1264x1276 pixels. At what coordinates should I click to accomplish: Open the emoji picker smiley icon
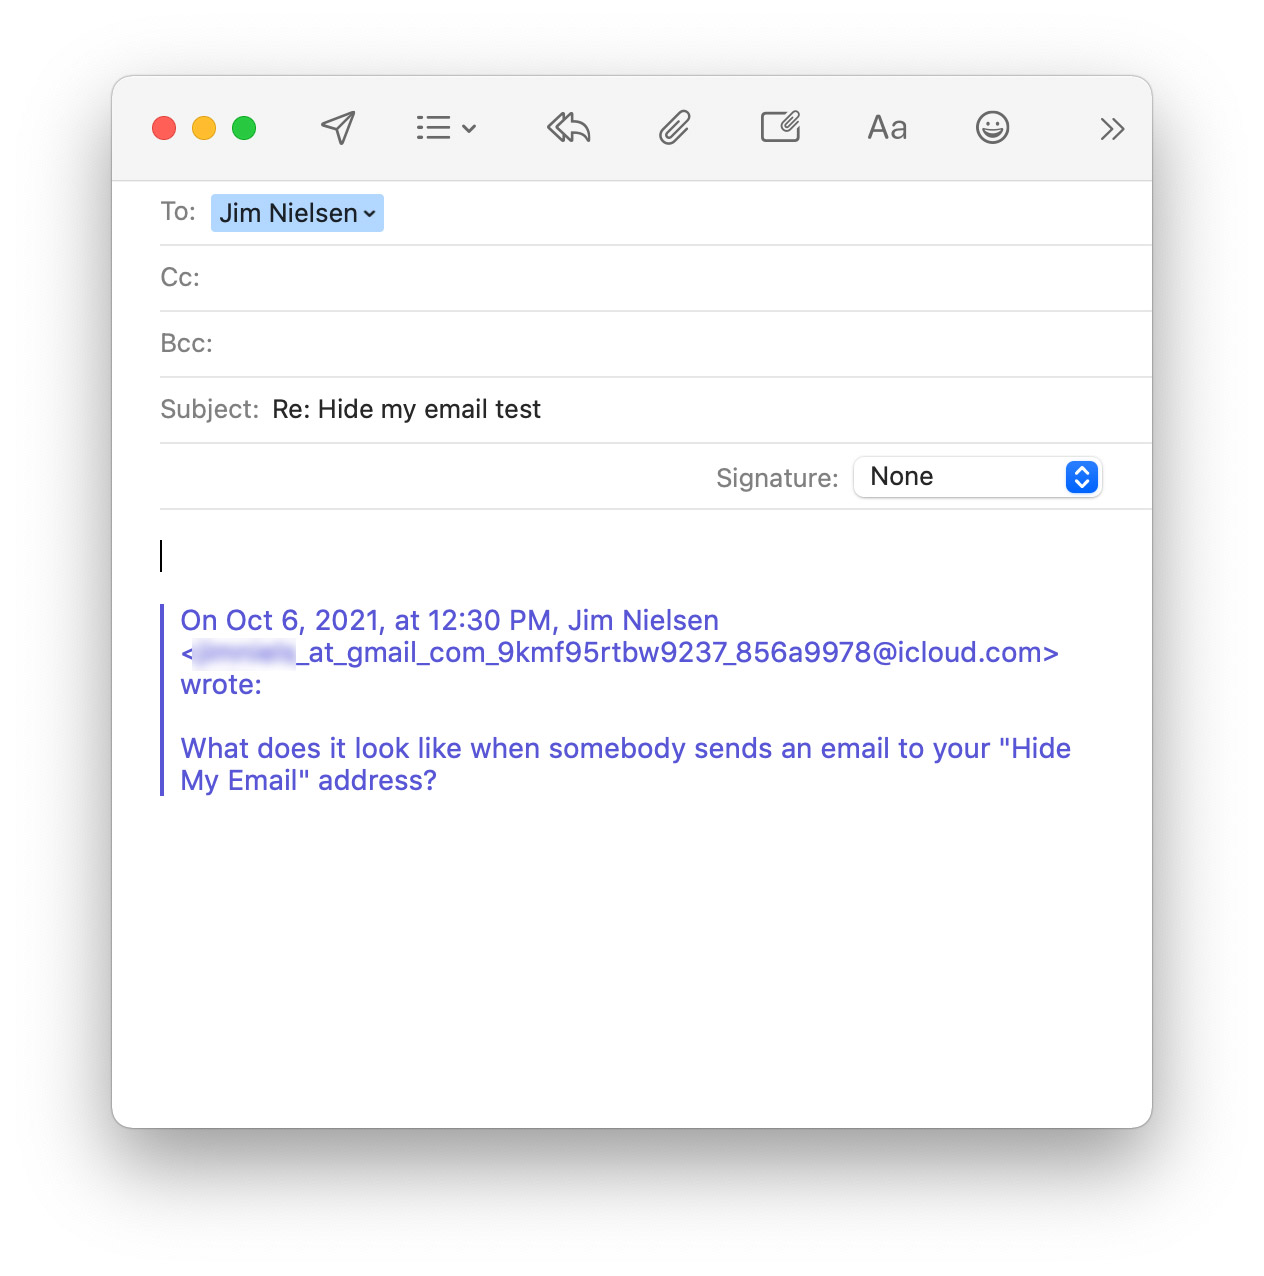click(x=992, y=128)
